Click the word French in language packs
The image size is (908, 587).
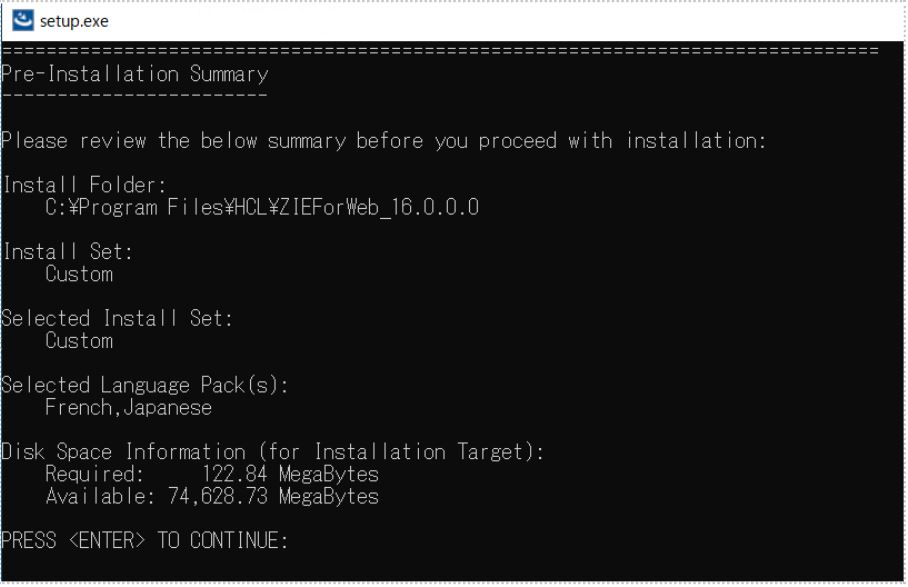click(79, 407)
